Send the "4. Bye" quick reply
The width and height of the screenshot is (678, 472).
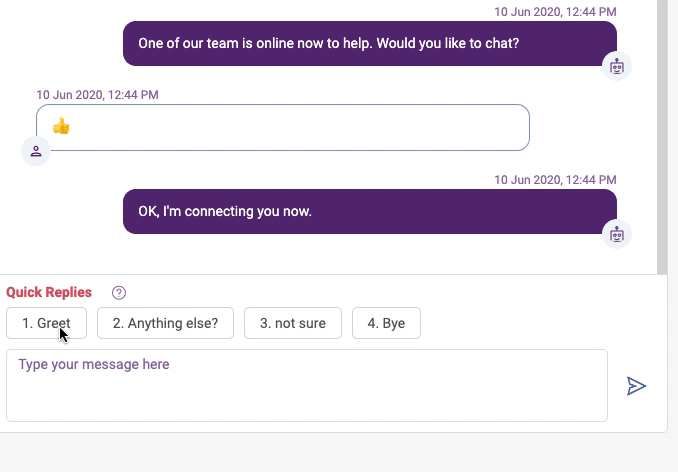(x=386, y=323)
